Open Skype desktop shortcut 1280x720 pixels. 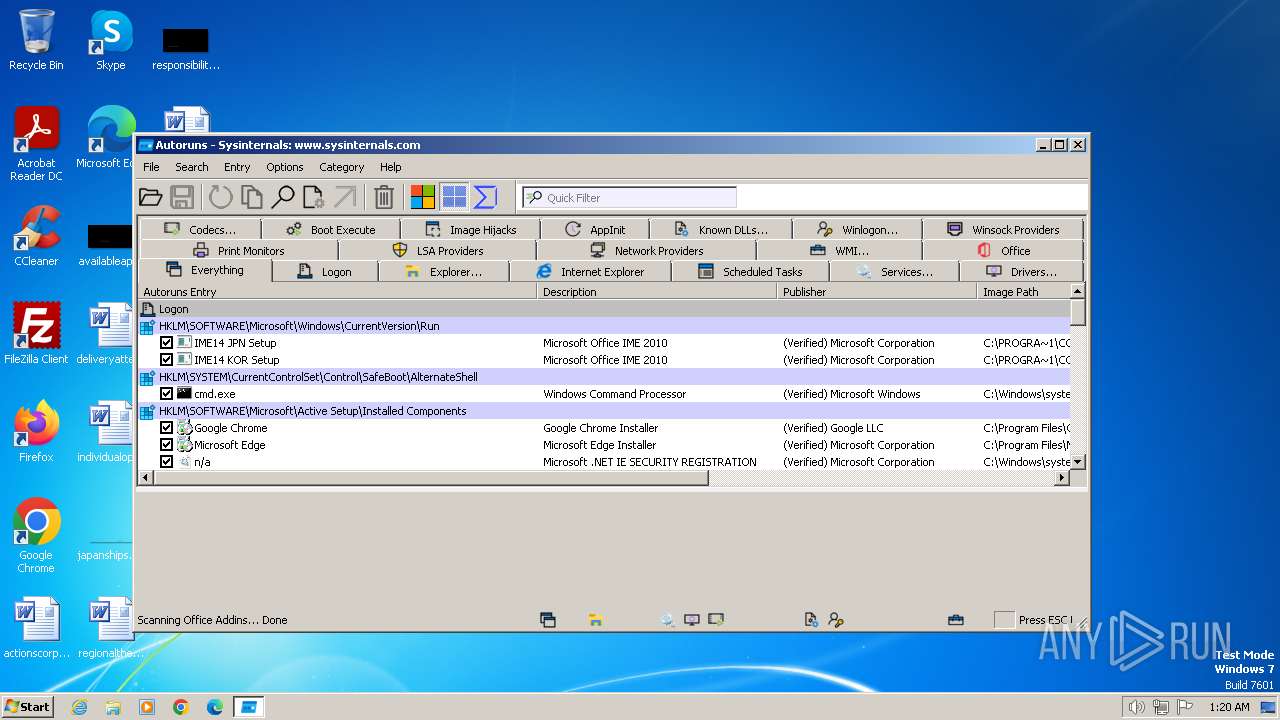(x=110, y=42)
